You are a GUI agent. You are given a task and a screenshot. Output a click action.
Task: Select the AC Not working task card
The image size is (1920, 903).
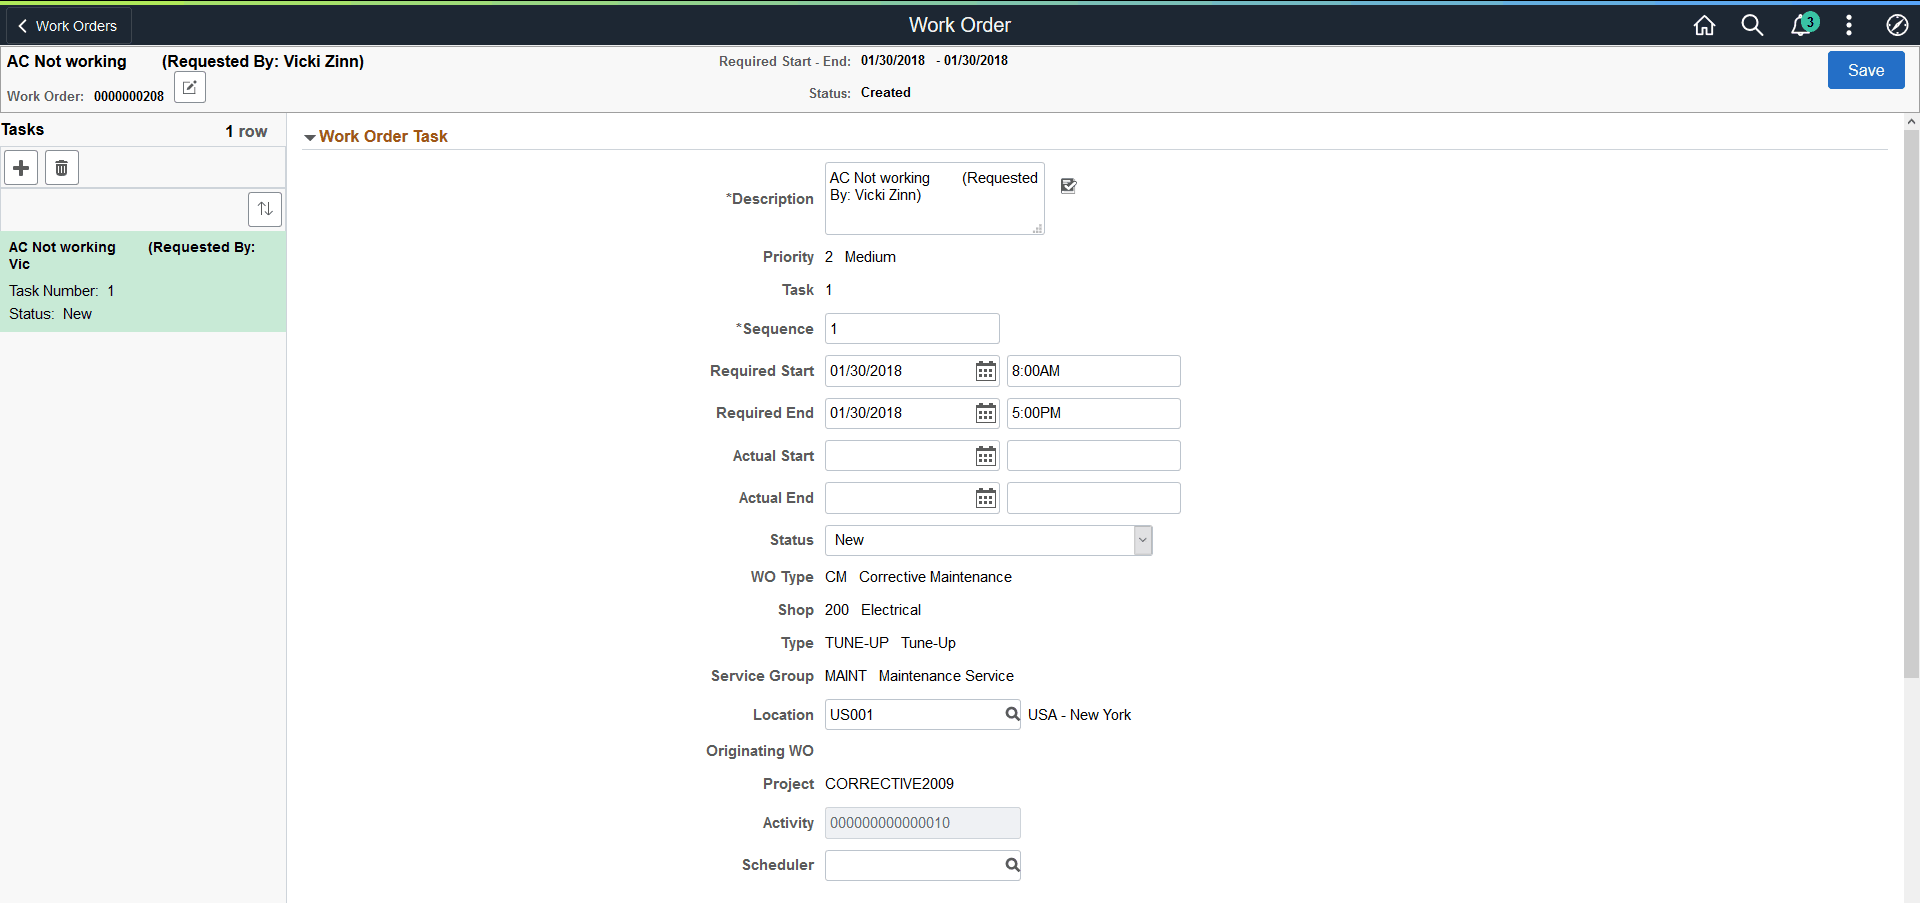(143, 280)
